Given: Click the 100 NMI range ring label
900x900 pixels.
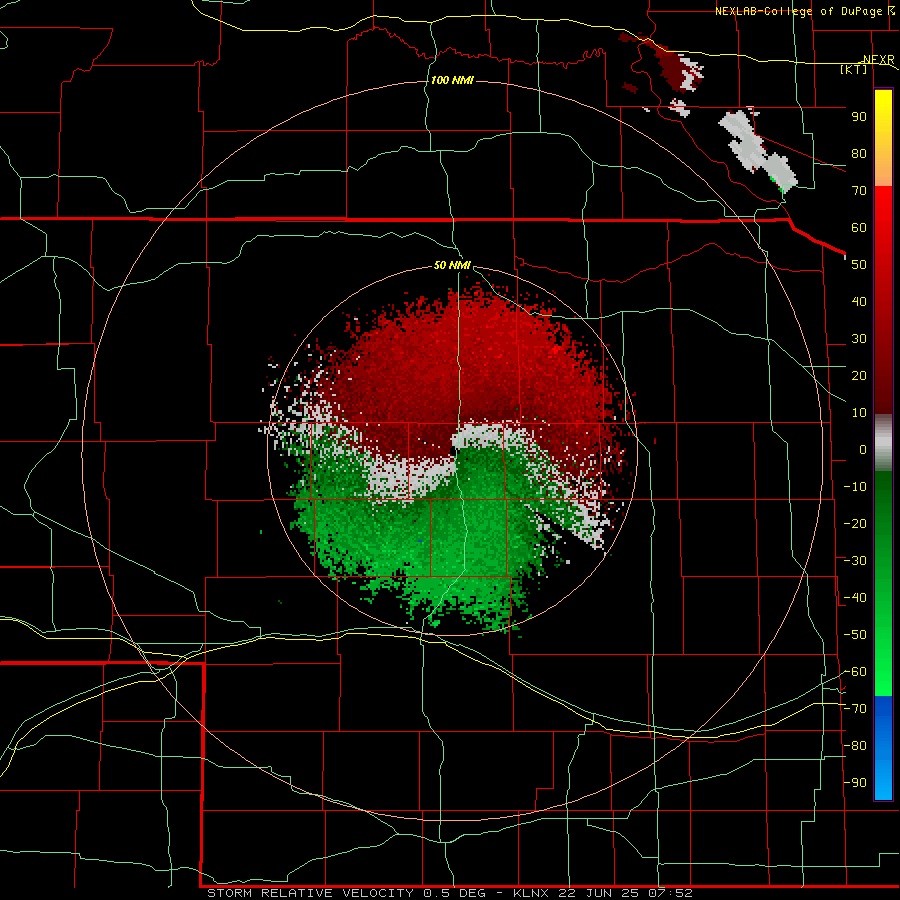Looking at the screenshot, I should tap(452, 80).
